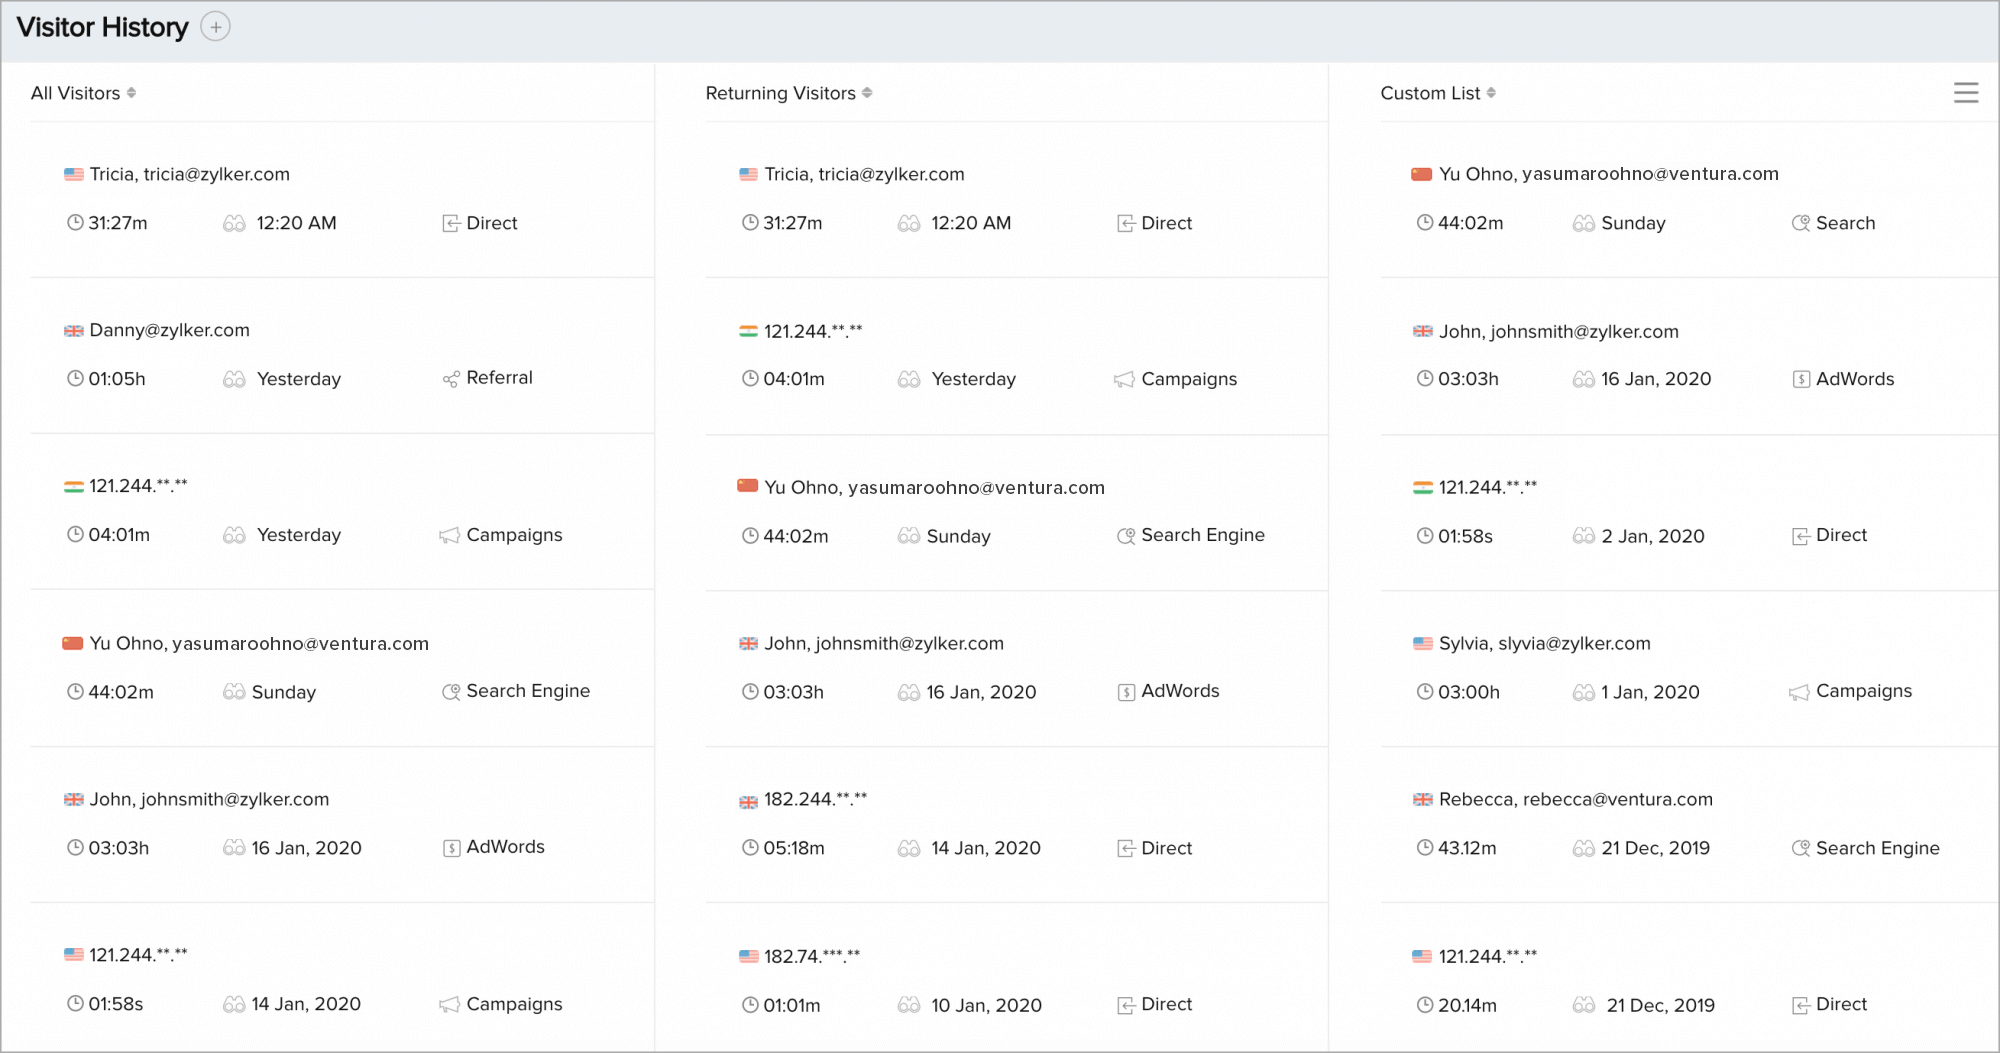Click the Search Engine icon in Rebecca's row
Image resolution: width=2000 pixels, height=1053 pixels.
(1800, 848)
